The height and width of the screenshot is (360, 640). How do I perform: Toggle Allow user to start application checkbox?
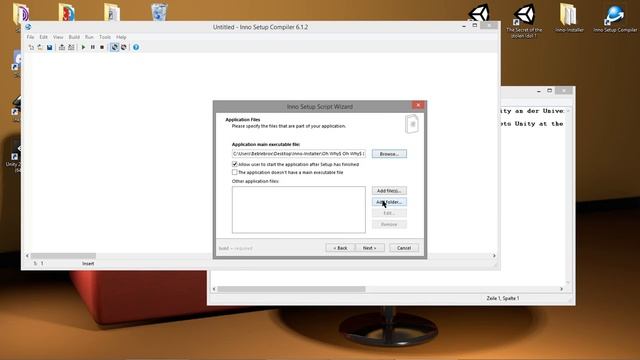tap(235, 164)
